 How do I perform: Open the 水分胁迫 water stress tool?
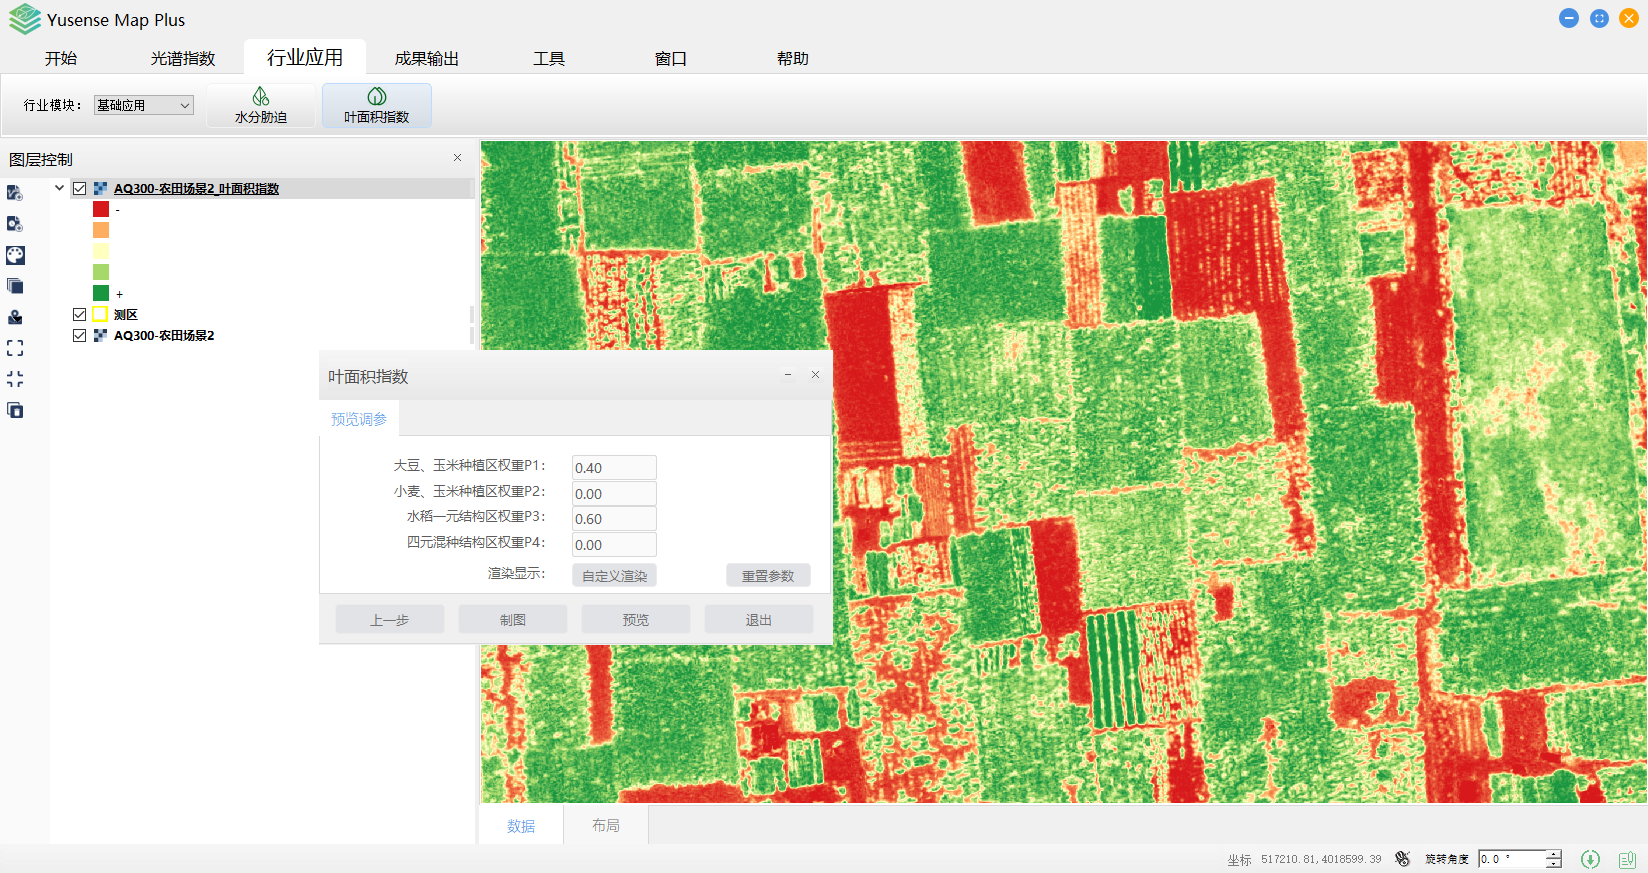click(x=261, y=105)
